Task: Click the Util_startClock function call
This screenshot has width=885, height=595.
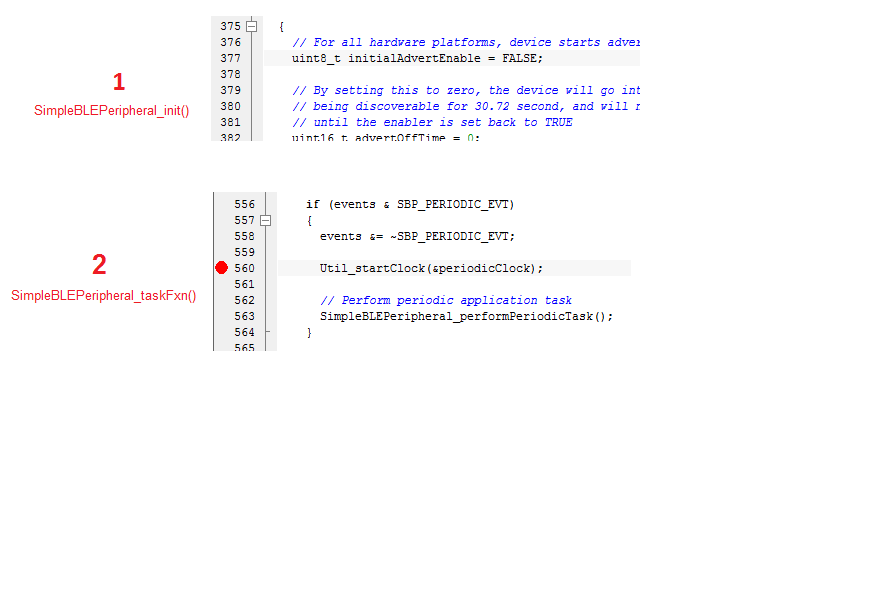Action: click(370, 267)
